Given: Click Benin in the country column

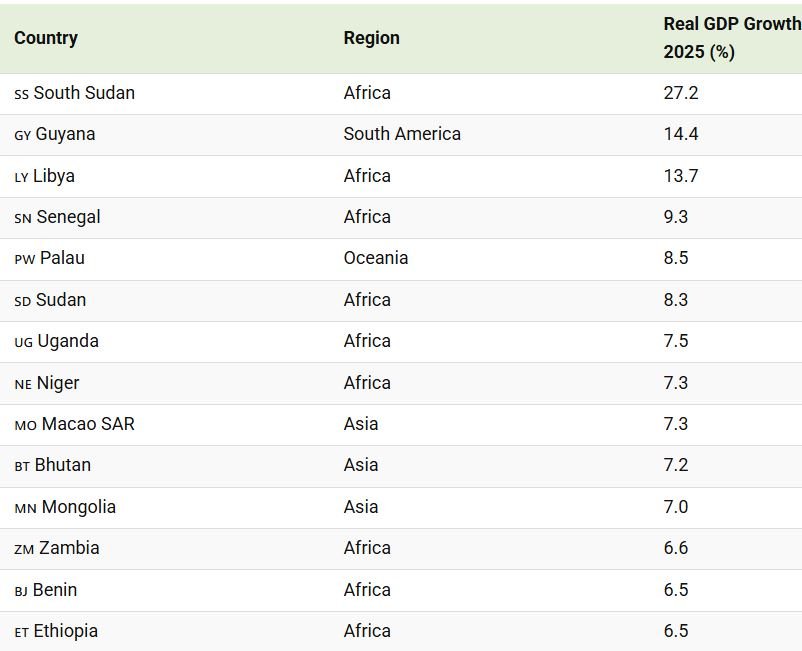Looking at the screenshot, I should tap(55, 590).
